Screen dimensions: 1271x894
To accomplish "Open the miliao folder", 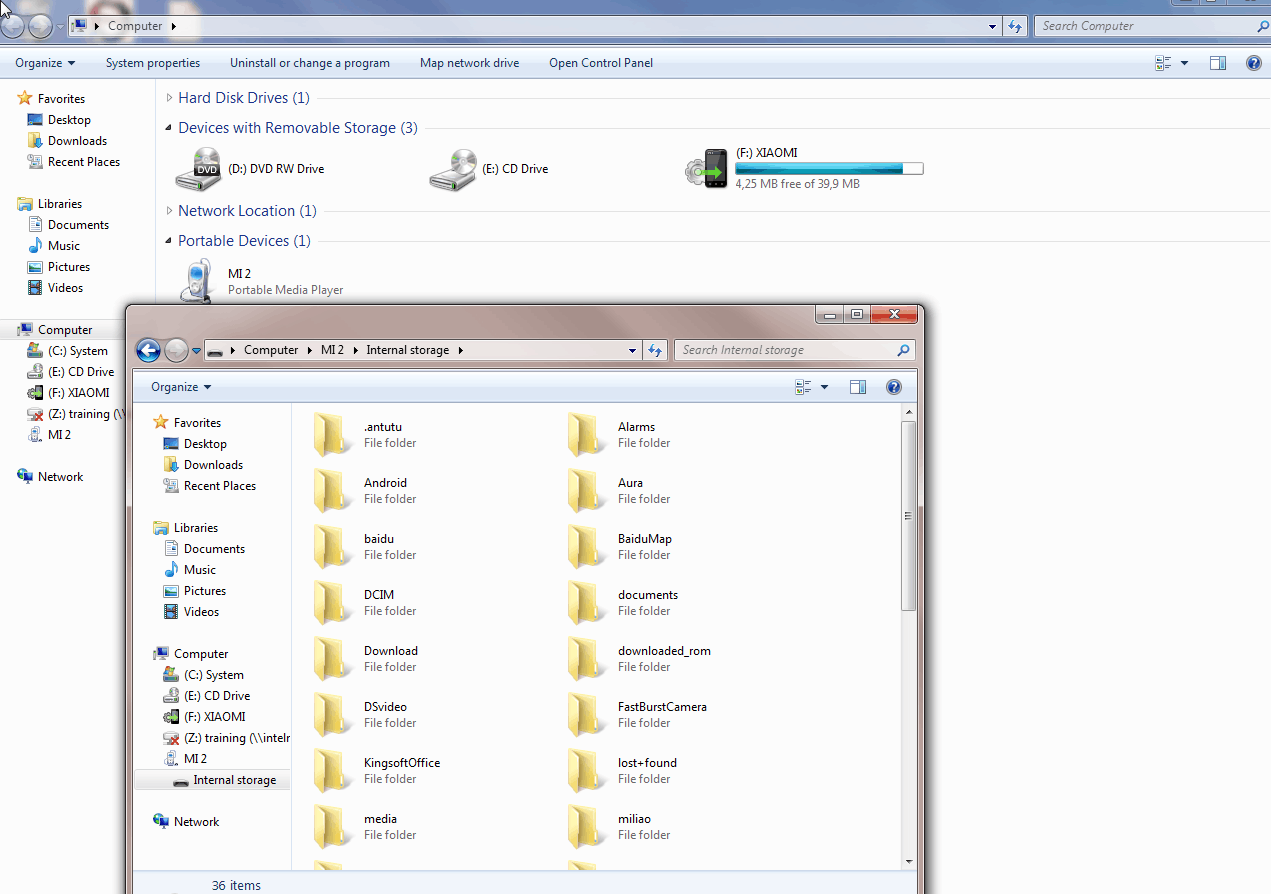I will pos(587,827).
